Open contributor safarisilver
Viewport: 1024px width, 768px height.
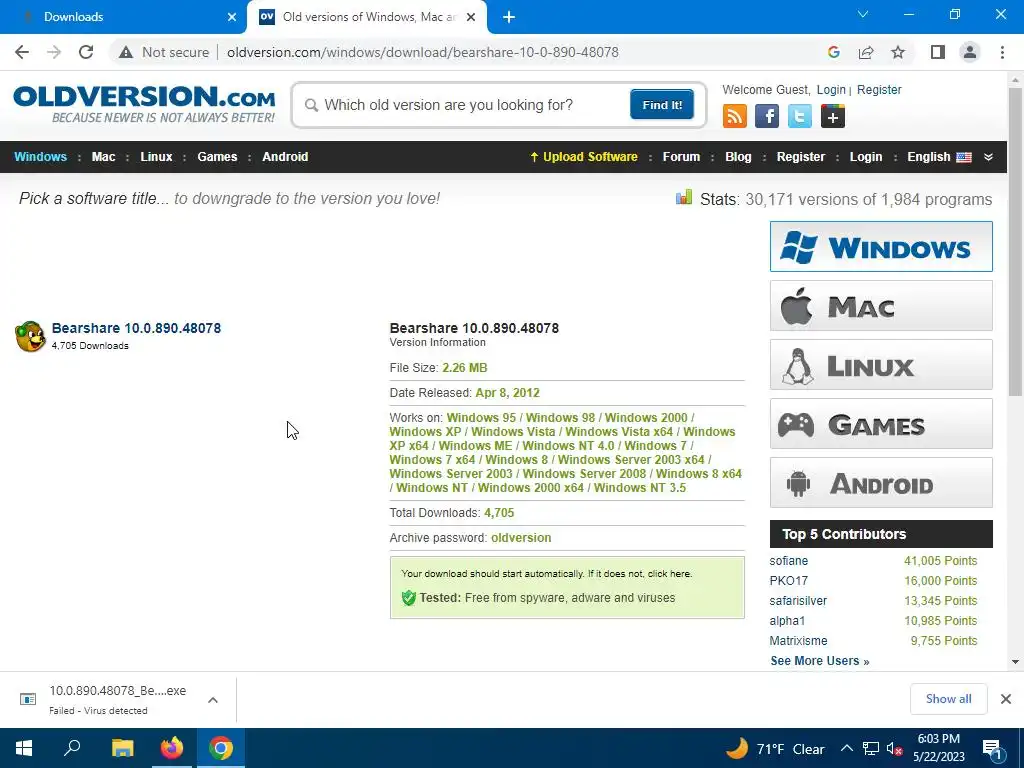pos(798,601)
